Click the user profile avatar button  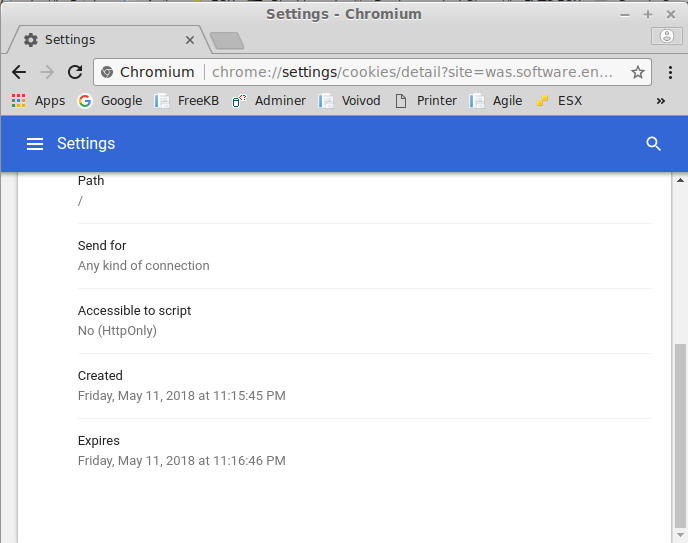(x=666, y=36)
